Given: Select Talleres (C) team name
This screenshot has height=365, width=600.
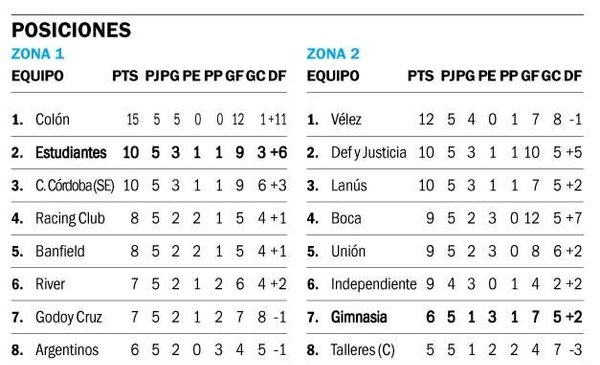Looking at the screenshot, I should (362, 350).
